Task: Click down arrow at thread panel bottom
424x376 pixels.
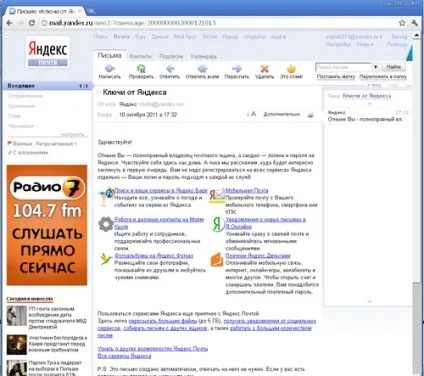Action: [x=369, y=301]
